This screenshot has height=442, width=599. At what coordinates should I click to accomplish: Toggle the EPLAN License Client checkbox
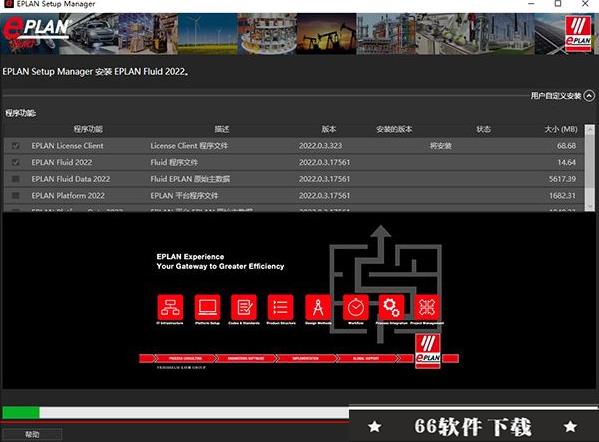[x=16, y=146]
